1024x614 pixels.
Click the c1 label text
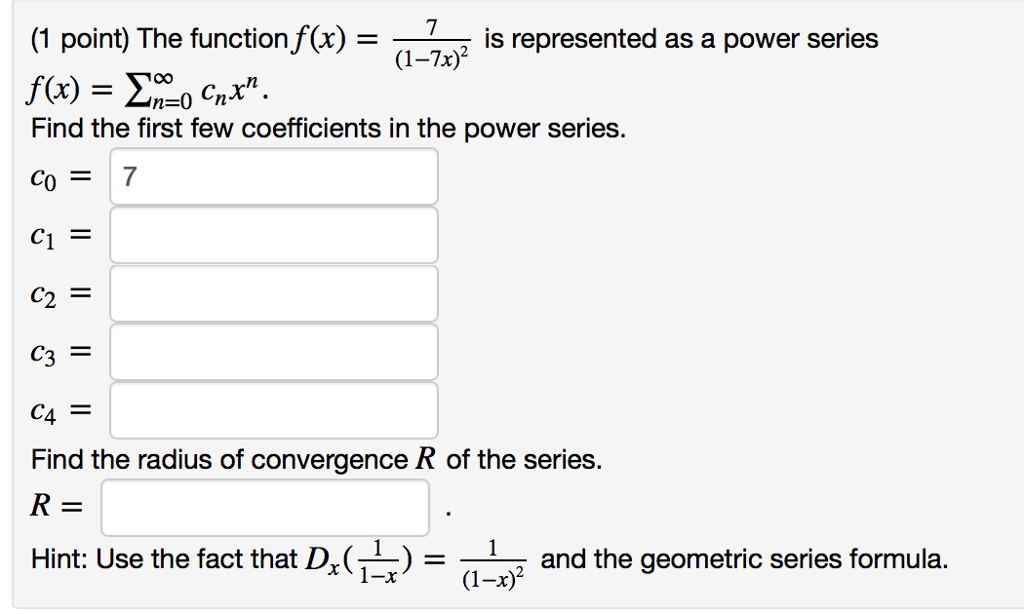(50, 234)
